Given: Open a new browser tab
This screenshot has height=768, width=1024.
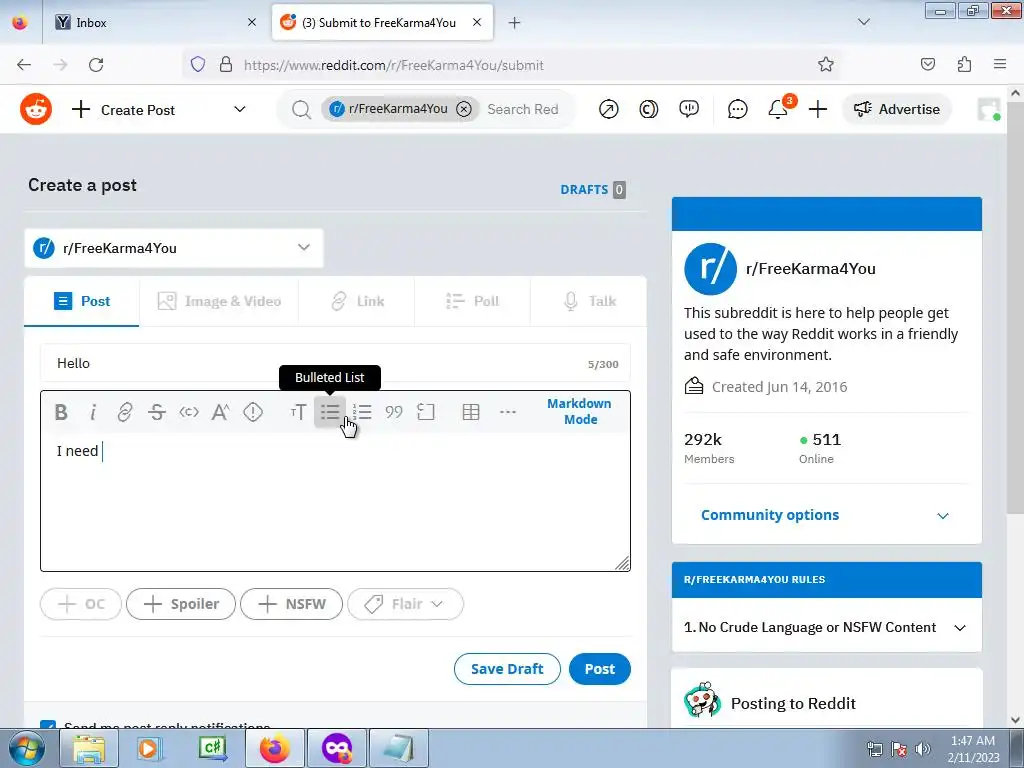Looking at the screenshot, I should (x=515, y=23).
